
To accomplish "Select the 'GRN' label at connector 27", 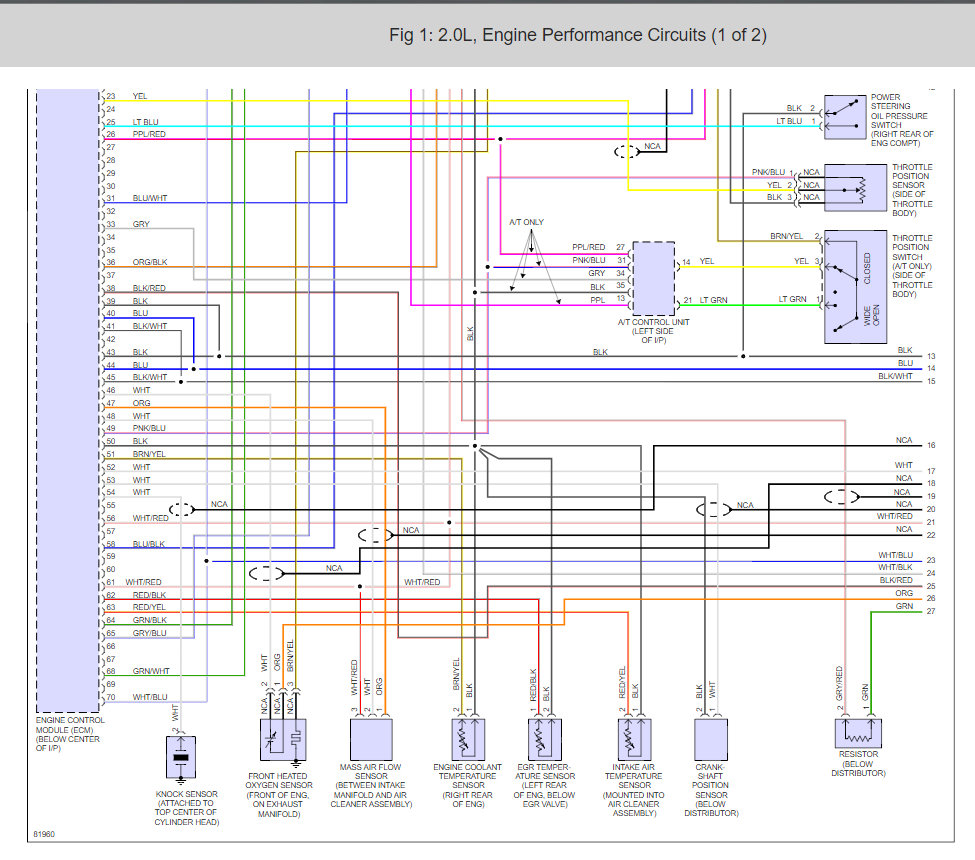I will click(904, 606).
